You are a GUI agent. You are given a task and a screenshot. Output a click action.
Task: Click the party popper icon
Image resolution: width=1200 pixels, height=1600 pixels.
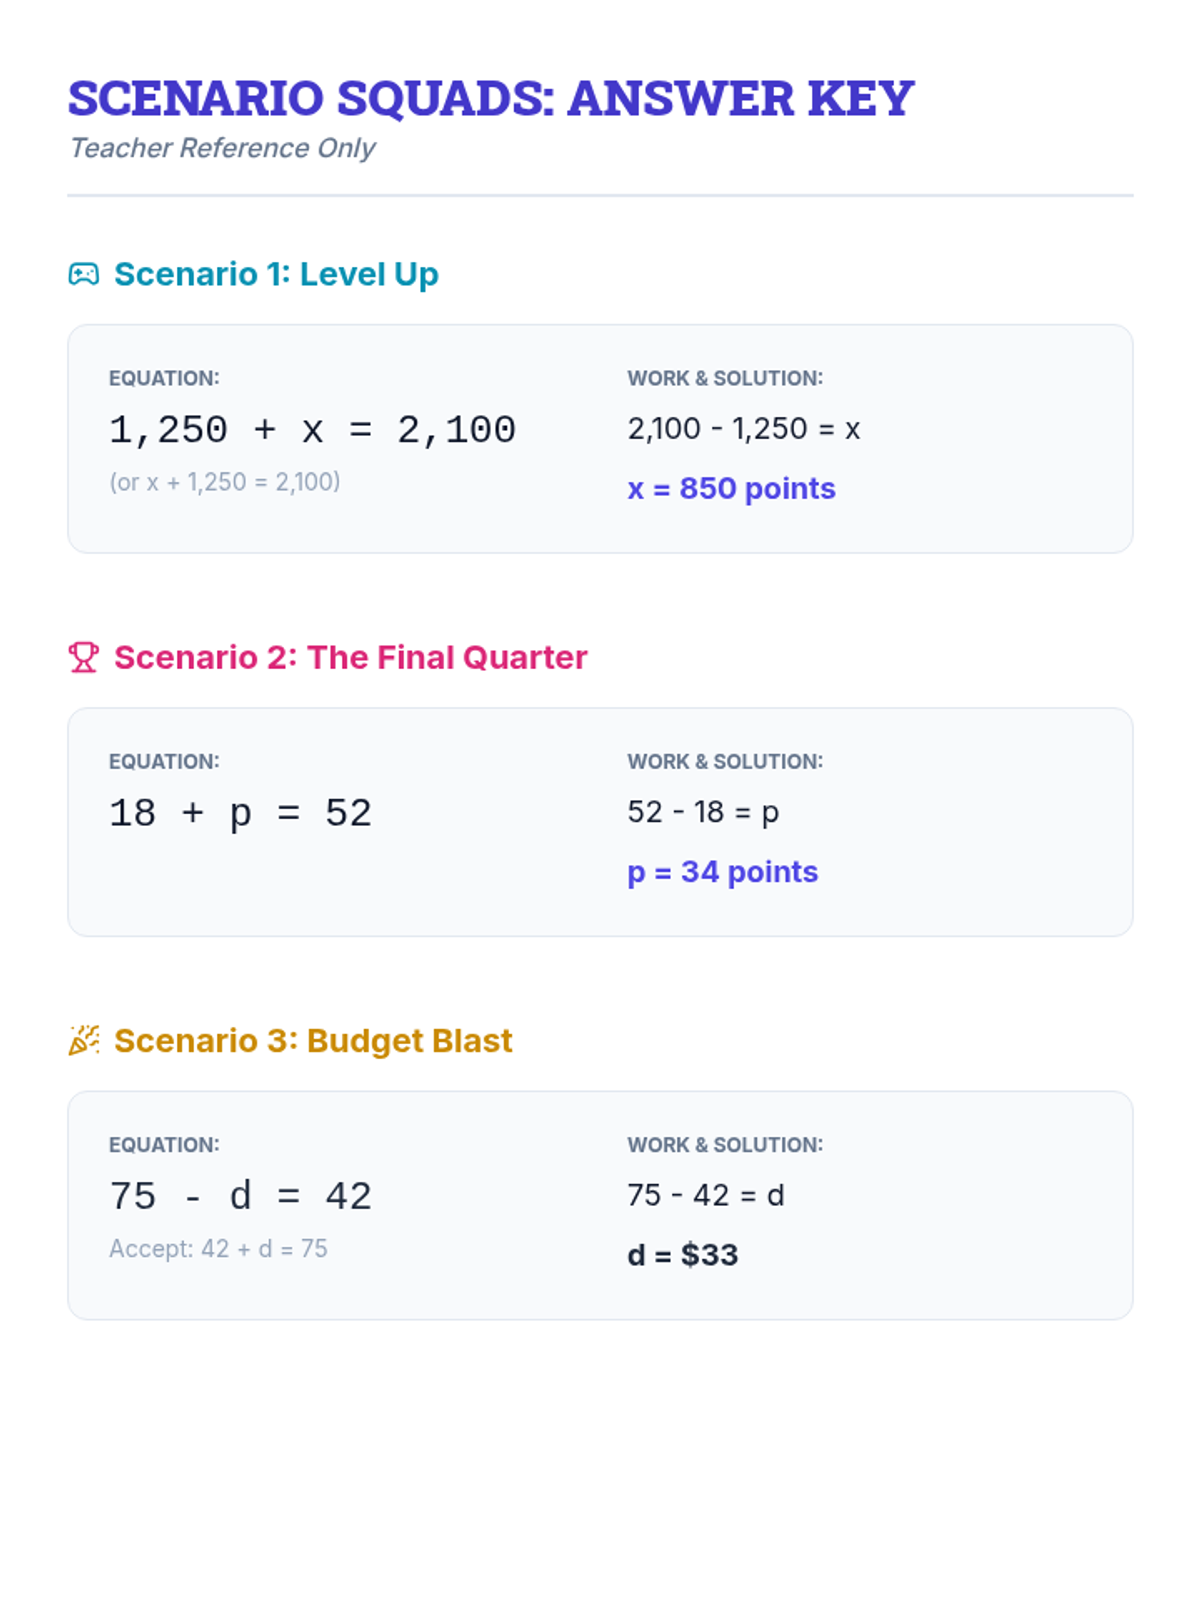pos(84,1040)
